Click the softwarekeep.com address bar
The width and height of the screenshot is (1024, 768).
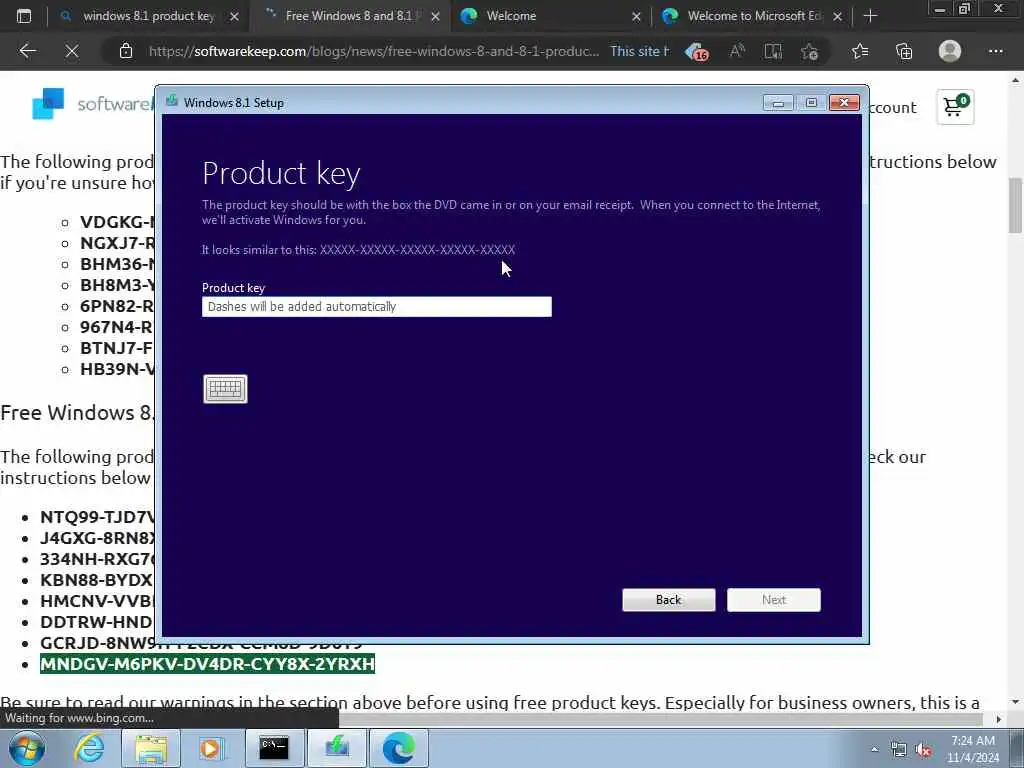pos(374,51)
